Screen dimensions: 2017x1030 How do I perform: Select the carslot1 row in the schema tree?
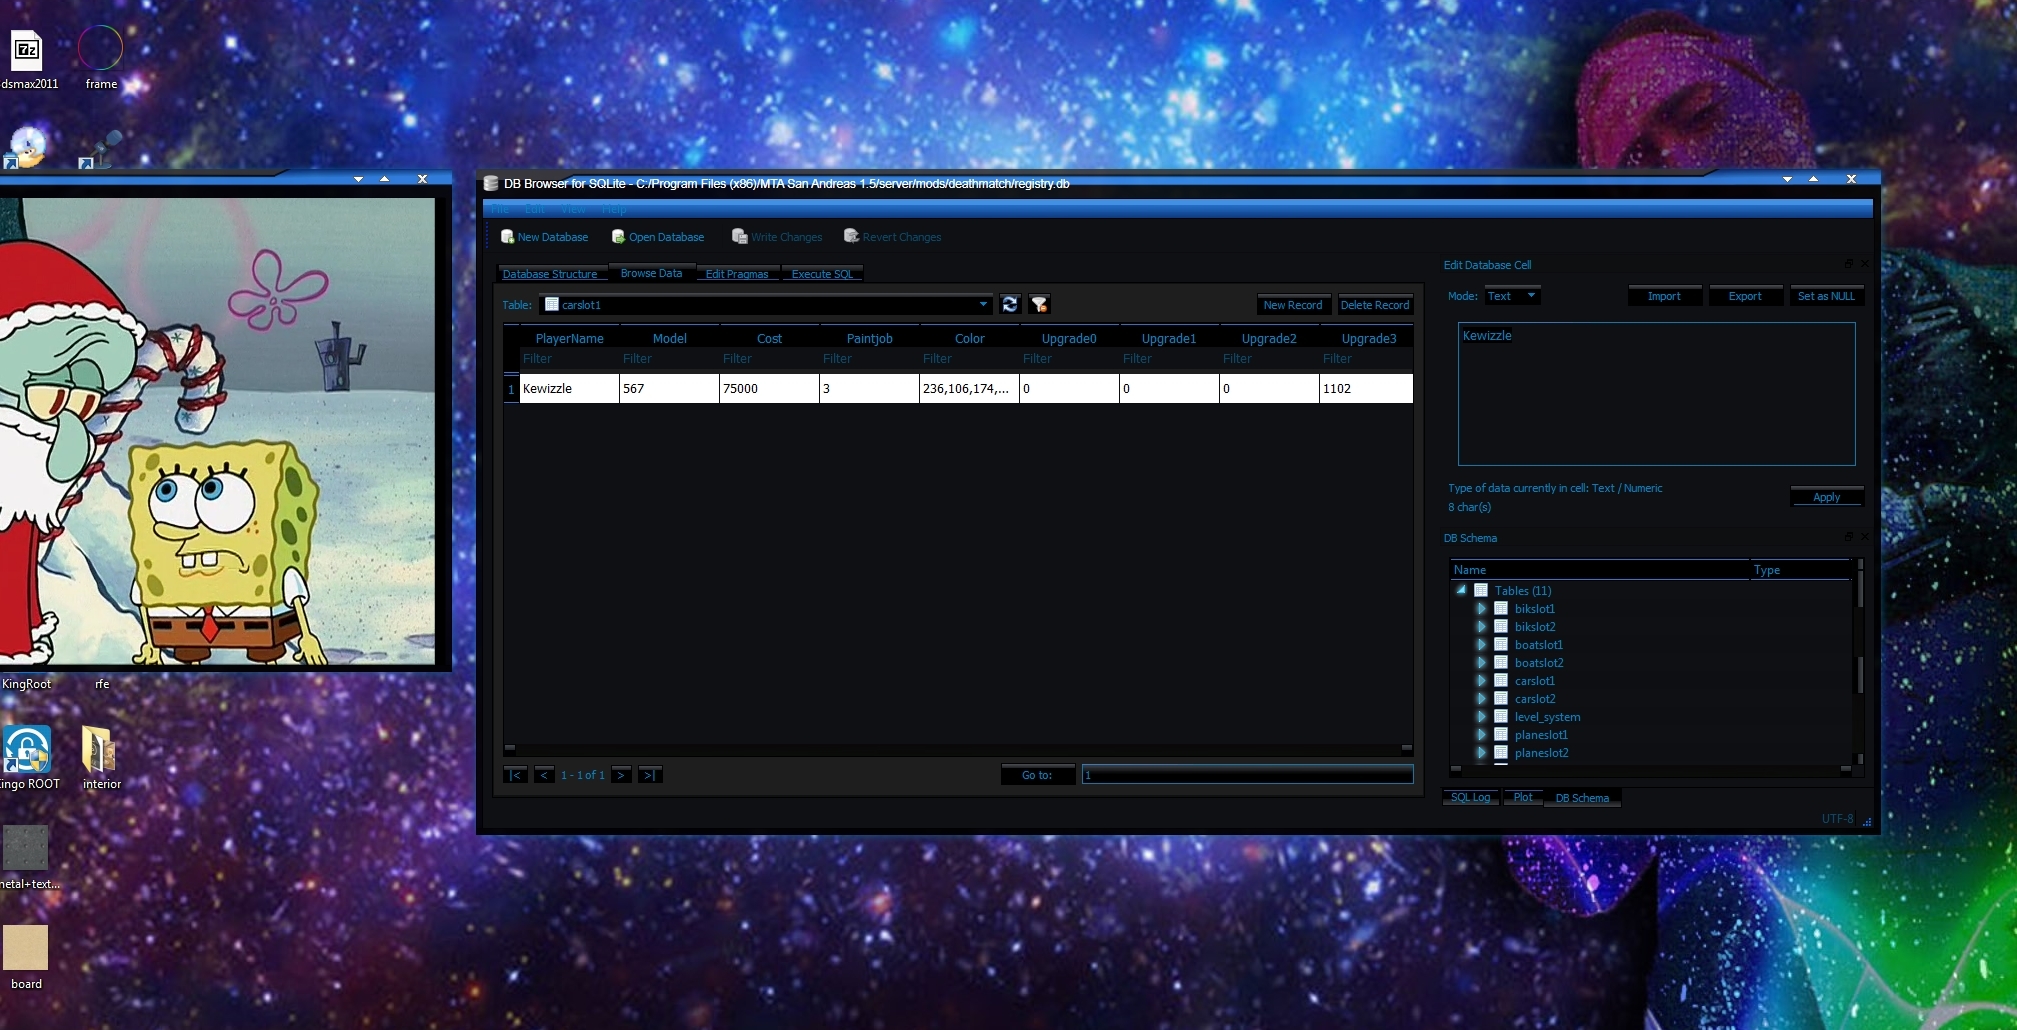1534,681
